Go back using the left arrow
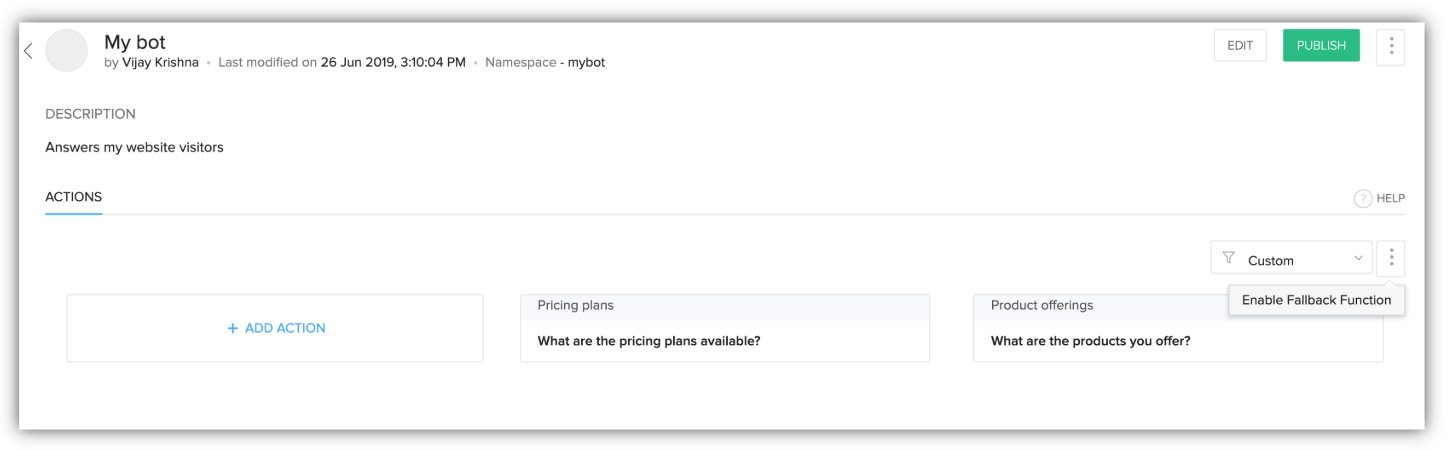The height and width of the screenshot is (450, 1448). pyautogui.click(x=28, y=51)
